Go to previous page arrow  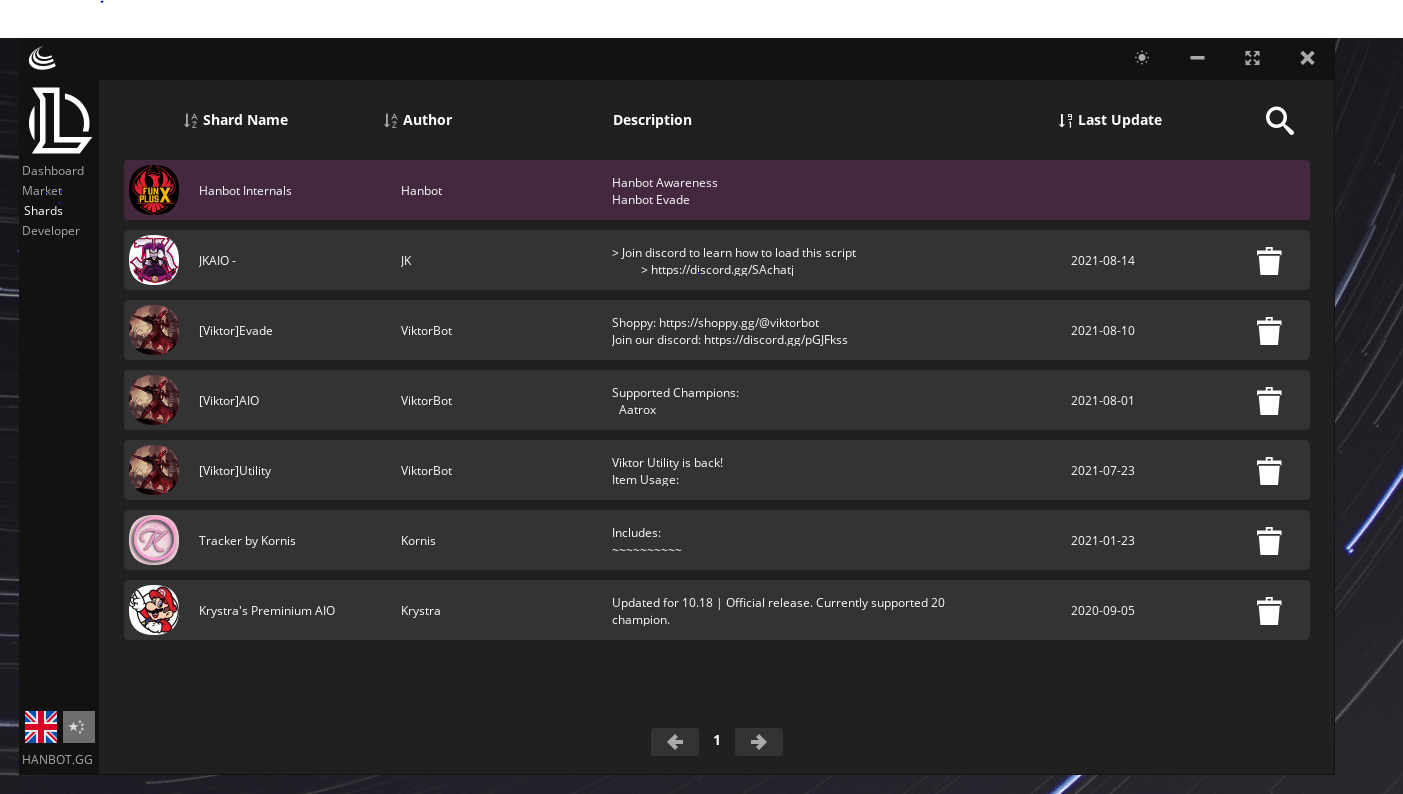[x=675, y=741]
